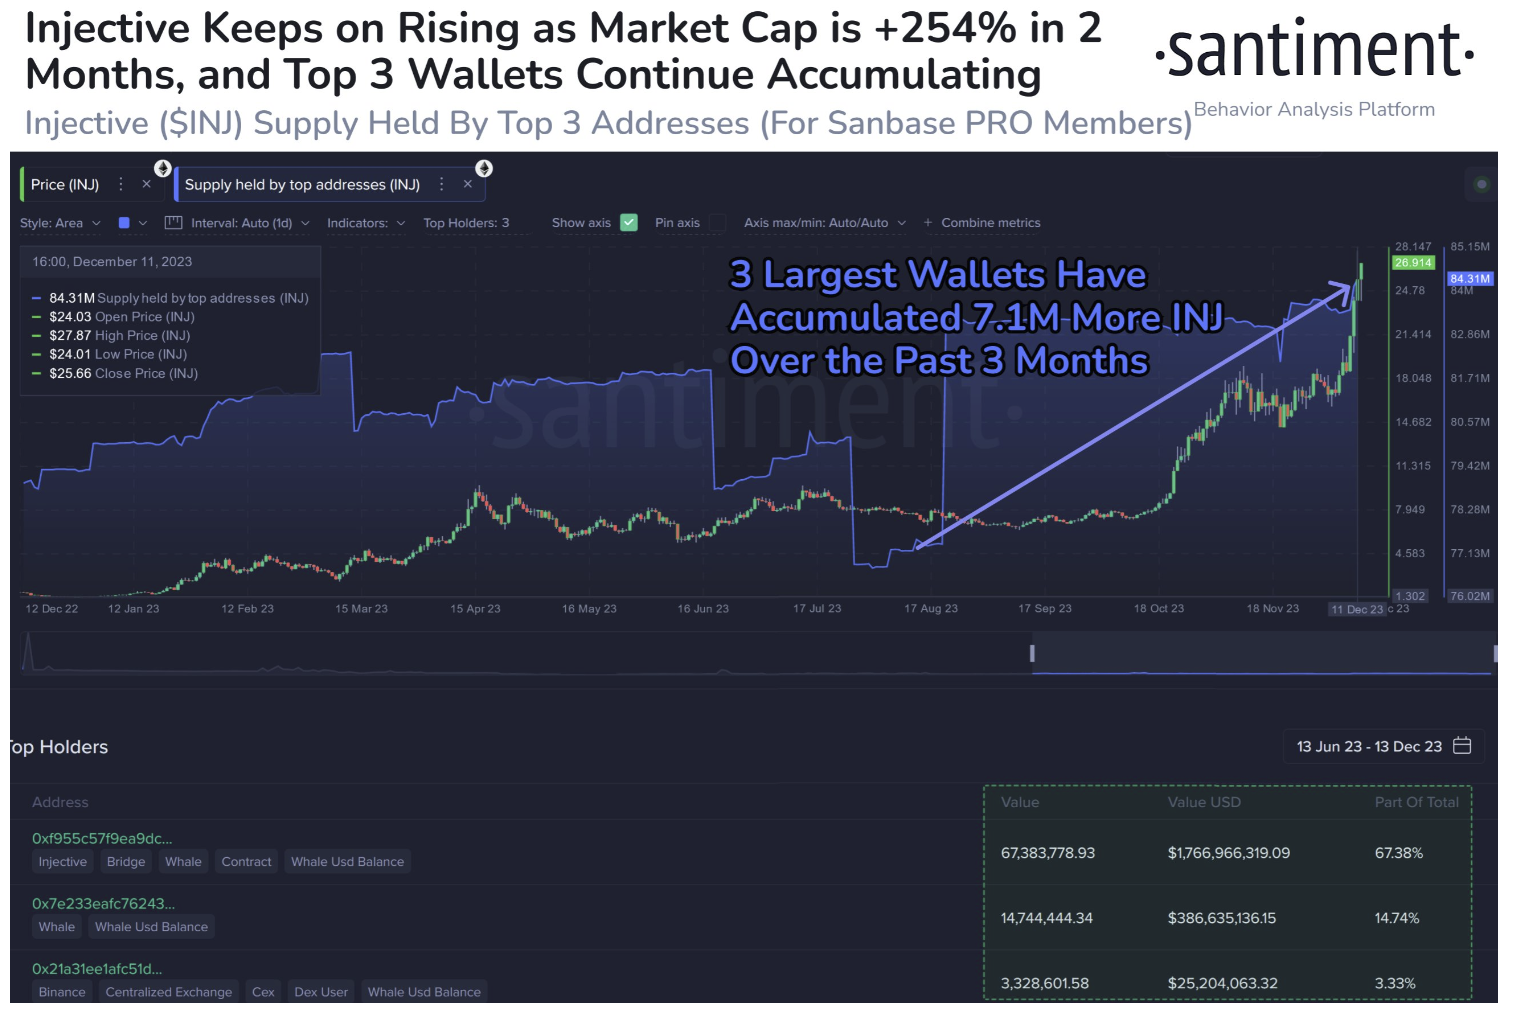Enable the Pin axis checkbox
The image size is (1516, 1014).
(x=718, y=223)
